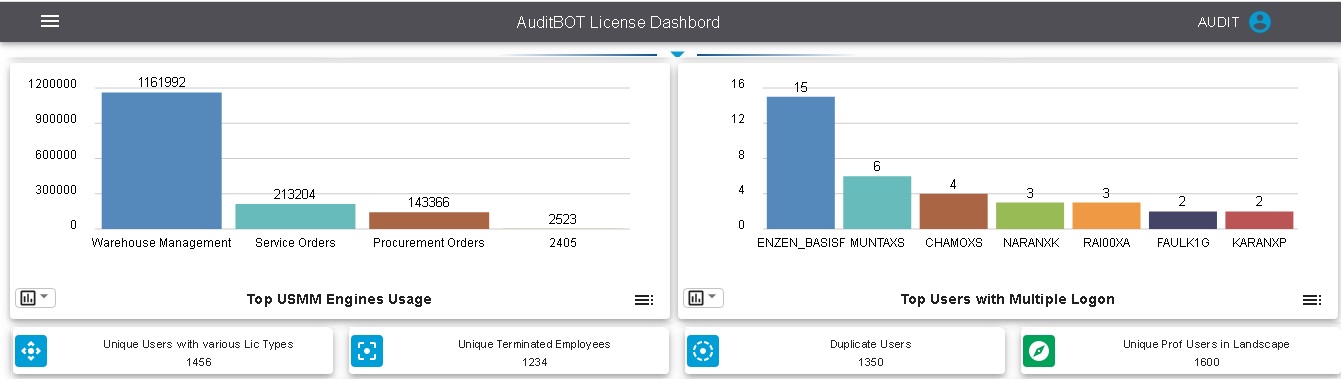Click the Duplicate Users icon
The image size is (1341, 379).
703,351
